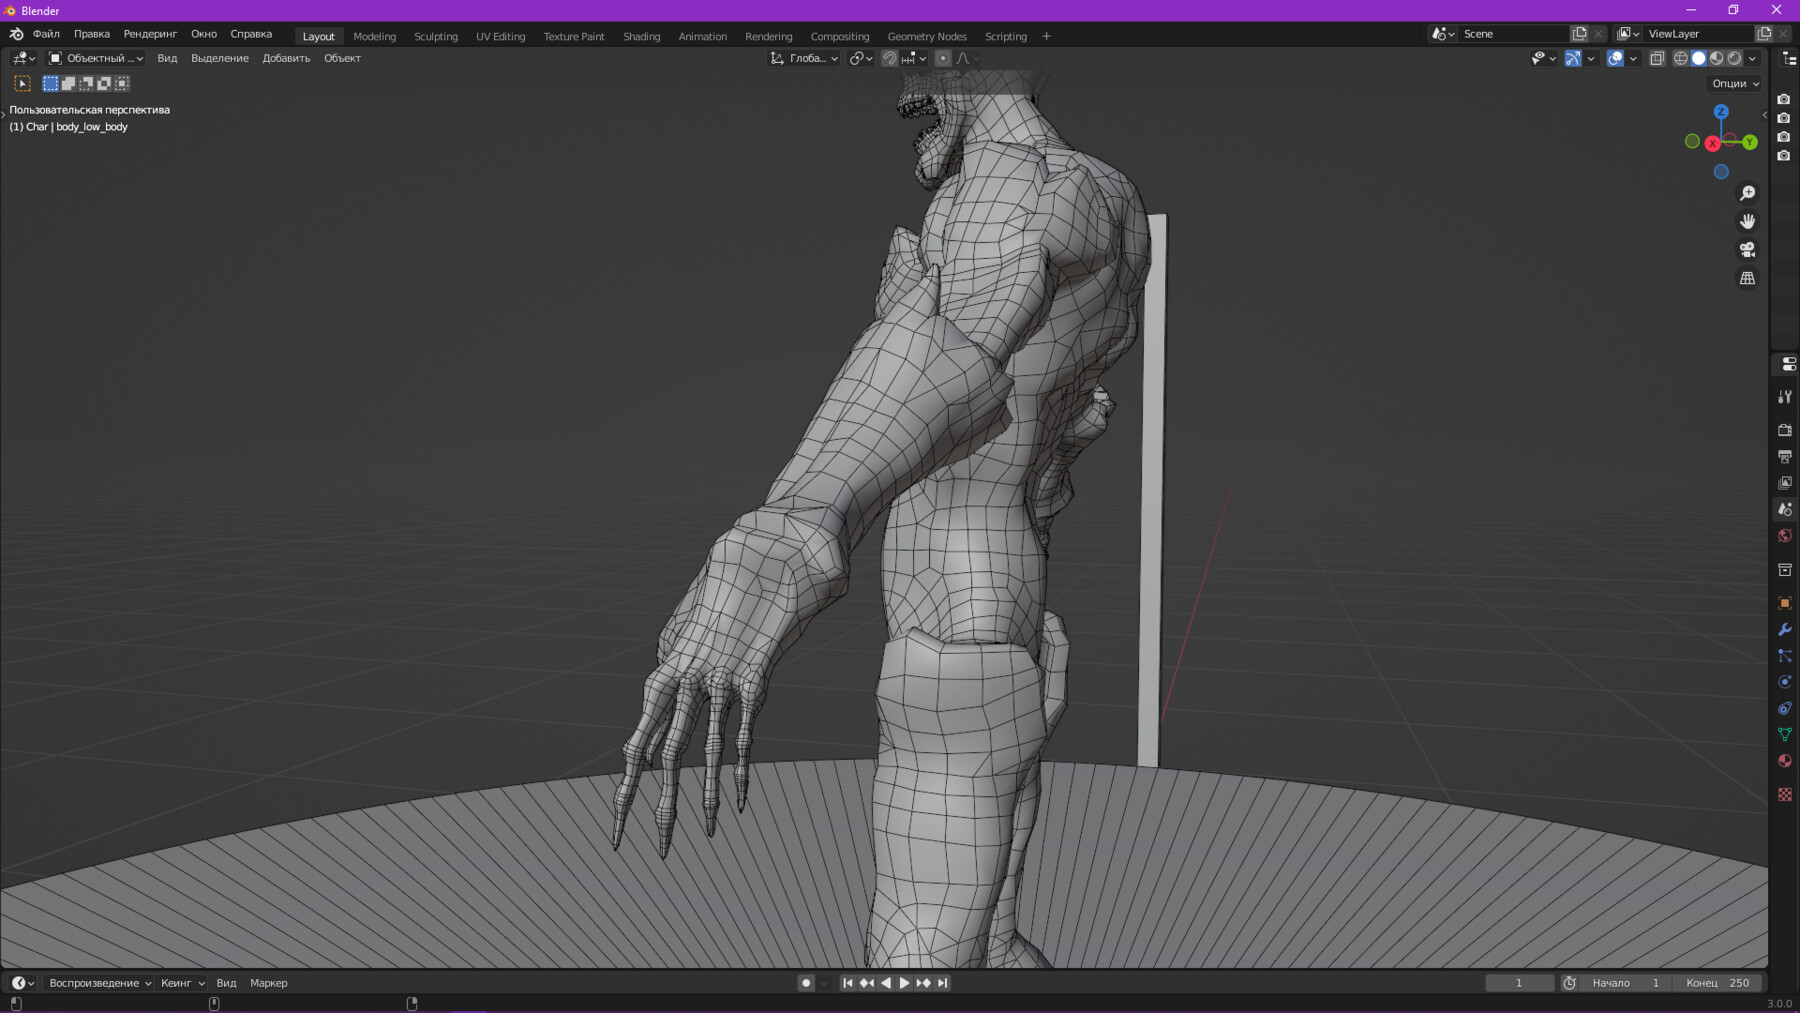Image resolution: width=1800 pixels, height=1013 pixels.
Task: Click the camera view icon in viewport
Action: [1746, 250]
